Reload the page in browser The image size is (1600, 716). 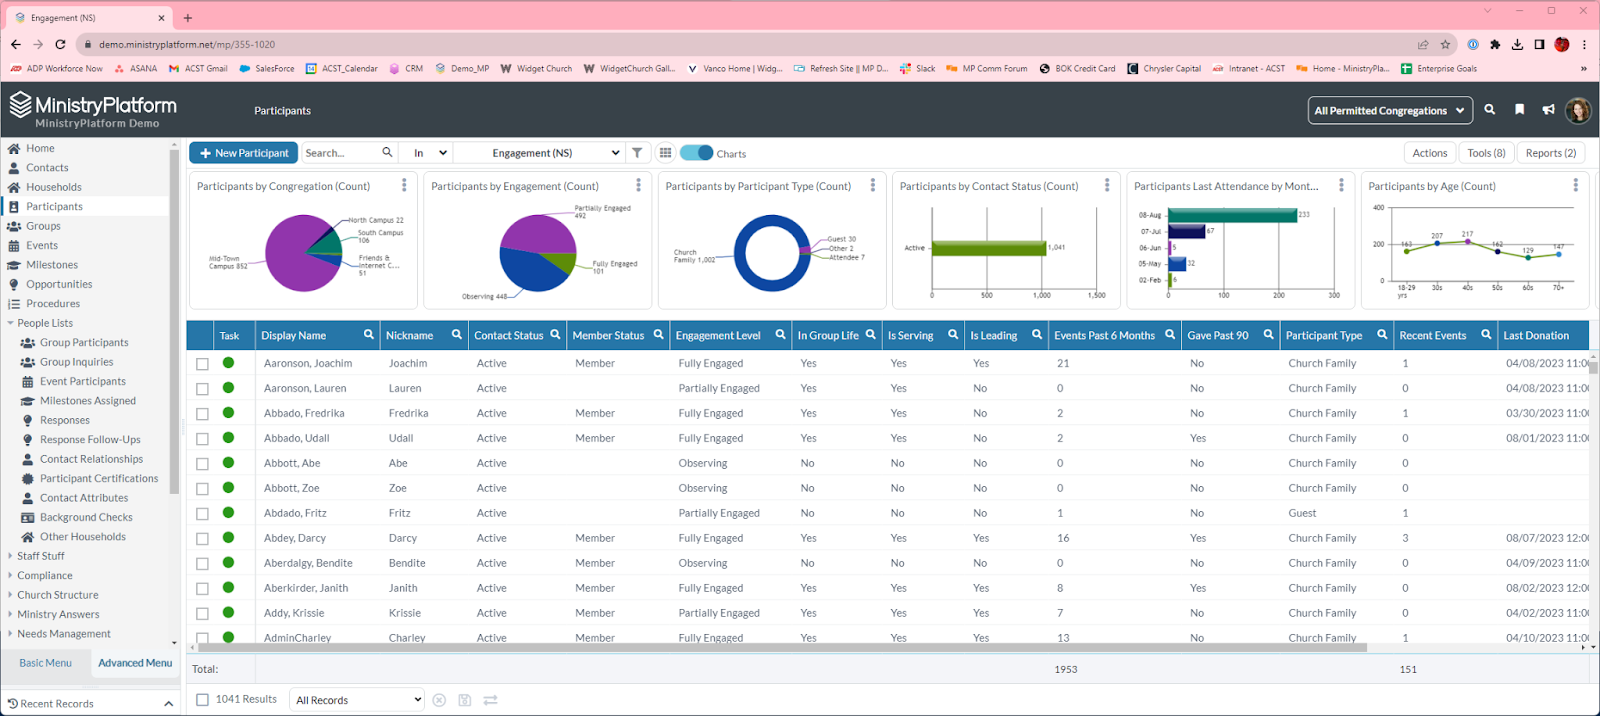pos(60,44)
